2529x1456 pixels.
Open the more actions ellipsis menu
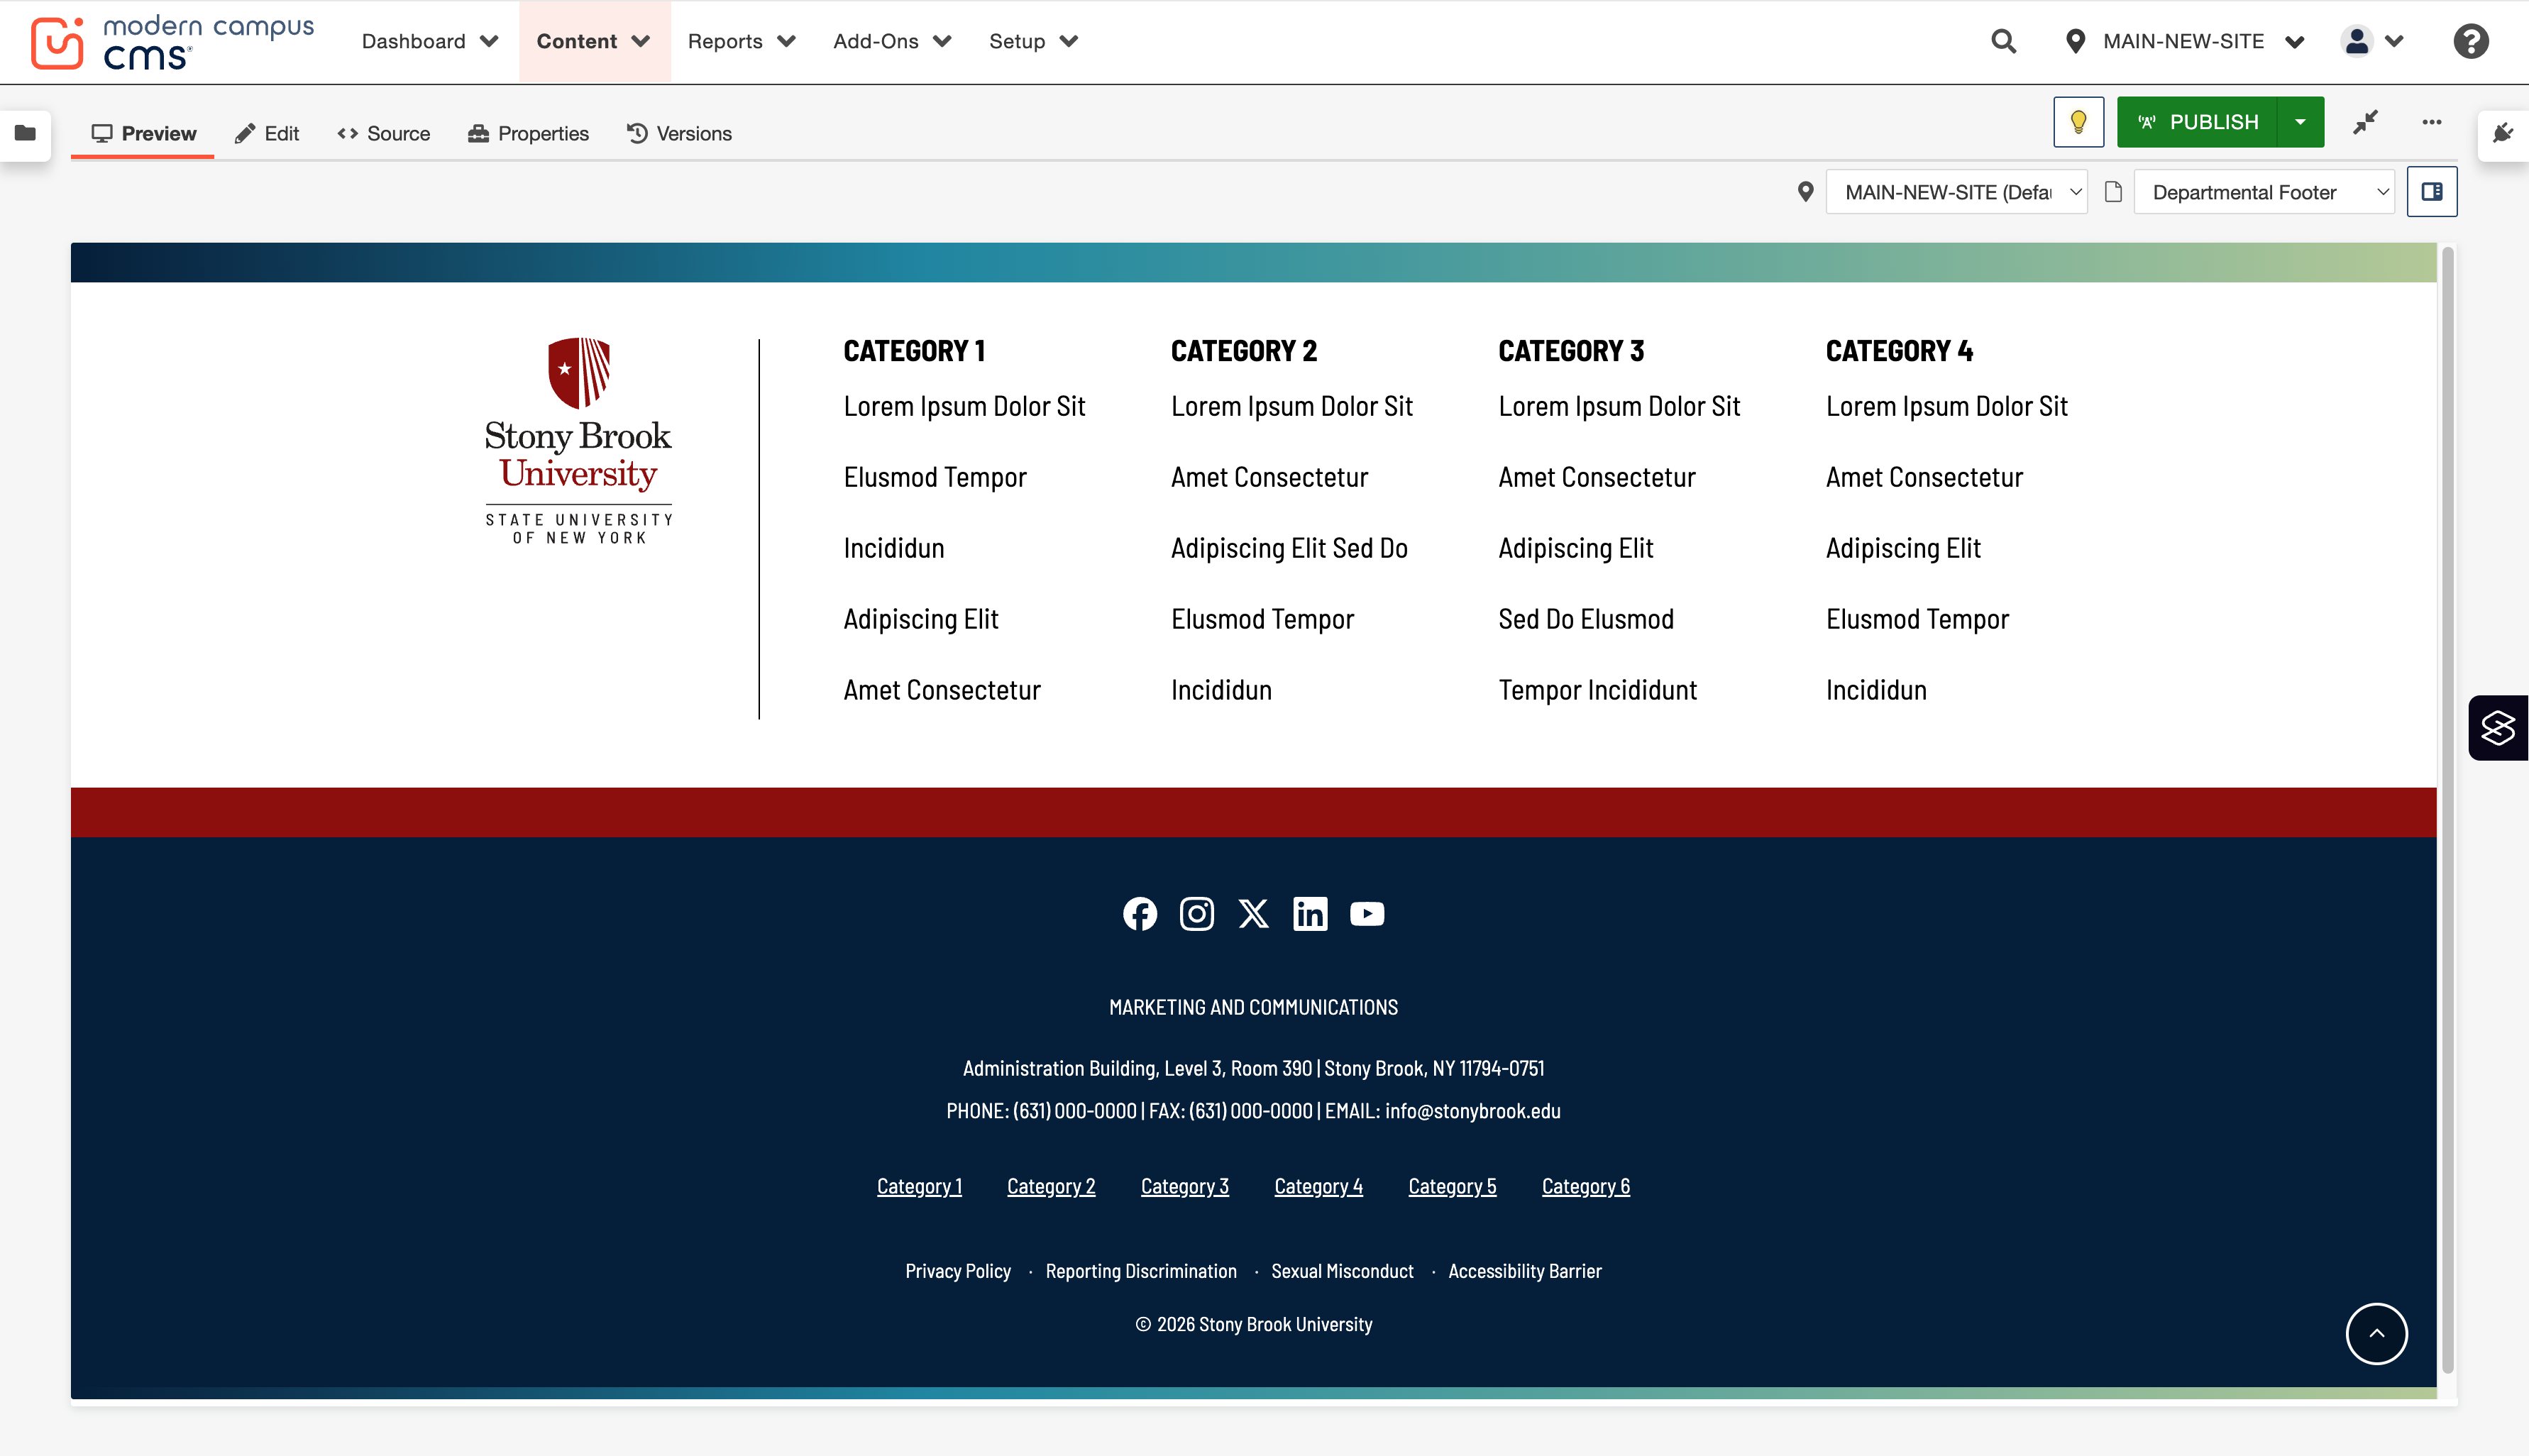pyautogui.click(x=2432, y=122)
